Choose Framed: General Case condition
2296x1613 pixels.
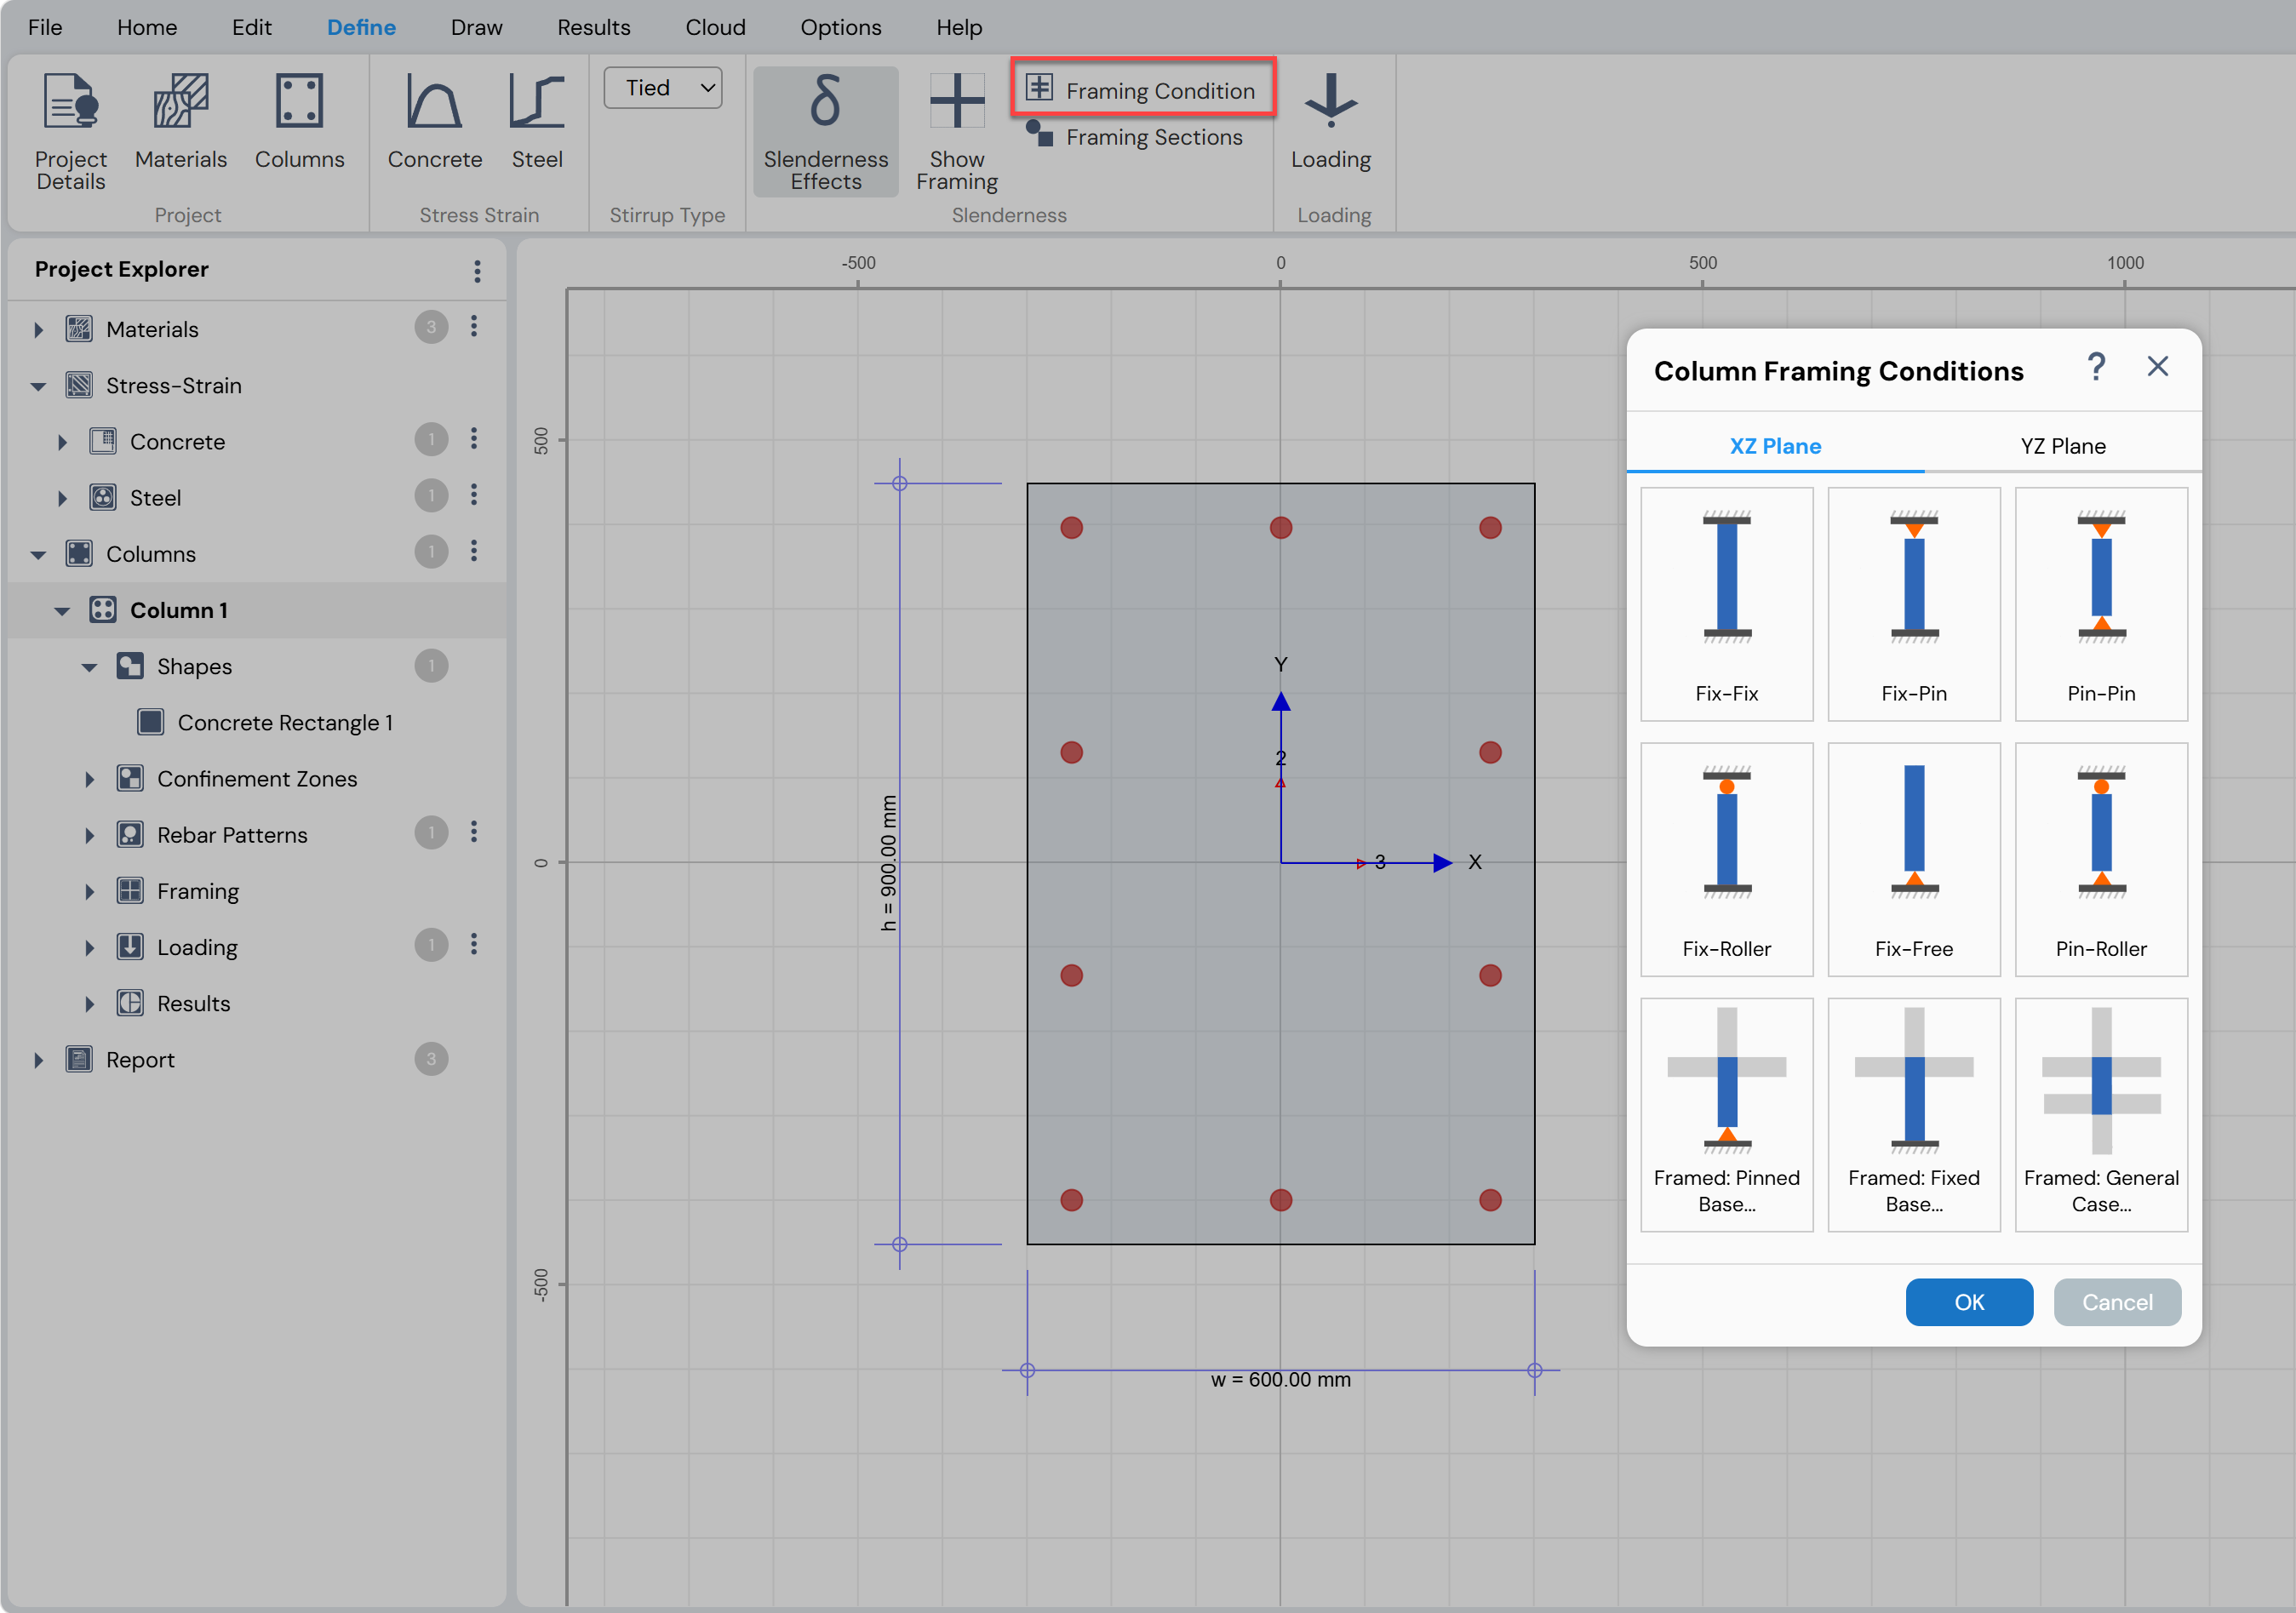pyautogui.click(x=2101, y=1114)
